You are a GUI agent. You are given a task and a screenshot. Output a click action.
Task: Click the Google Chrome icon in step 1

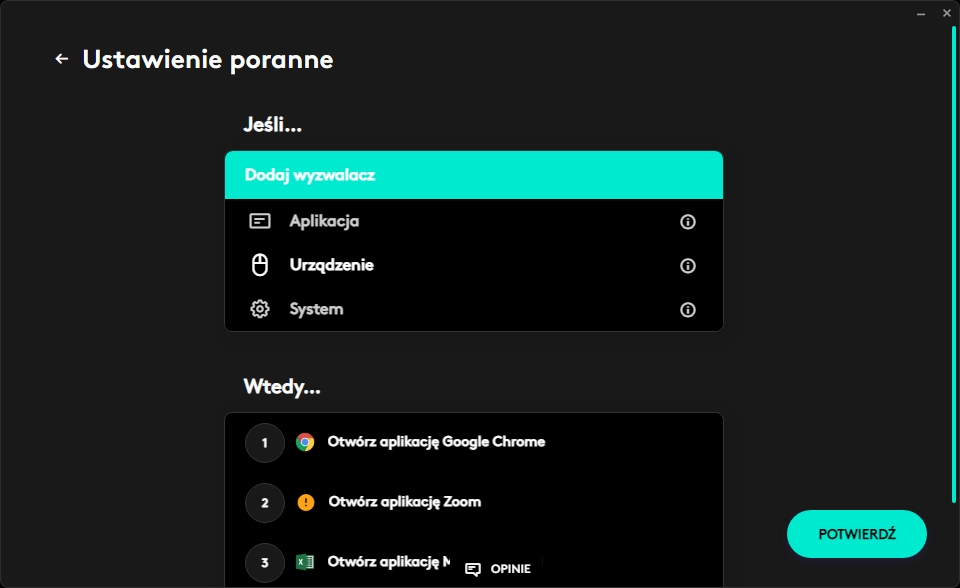[305, 442]
